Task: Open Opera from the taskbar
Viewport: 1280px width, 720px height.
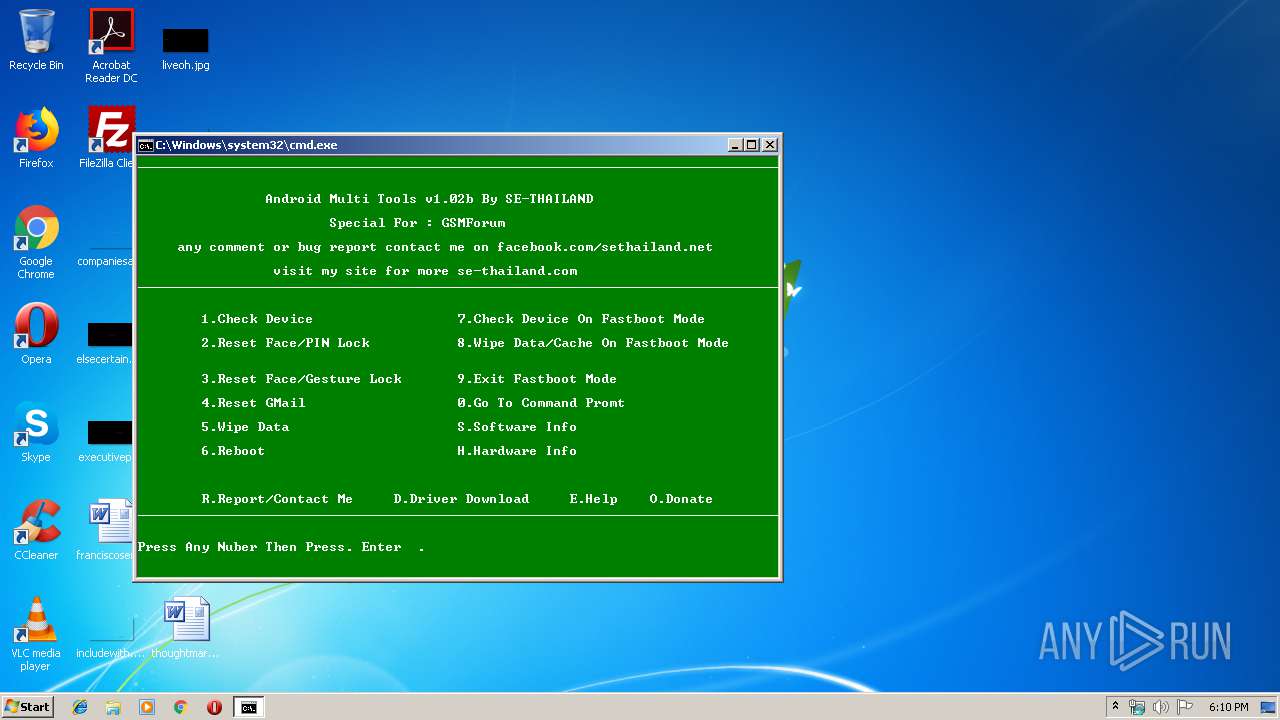Action: pos(214,707)
